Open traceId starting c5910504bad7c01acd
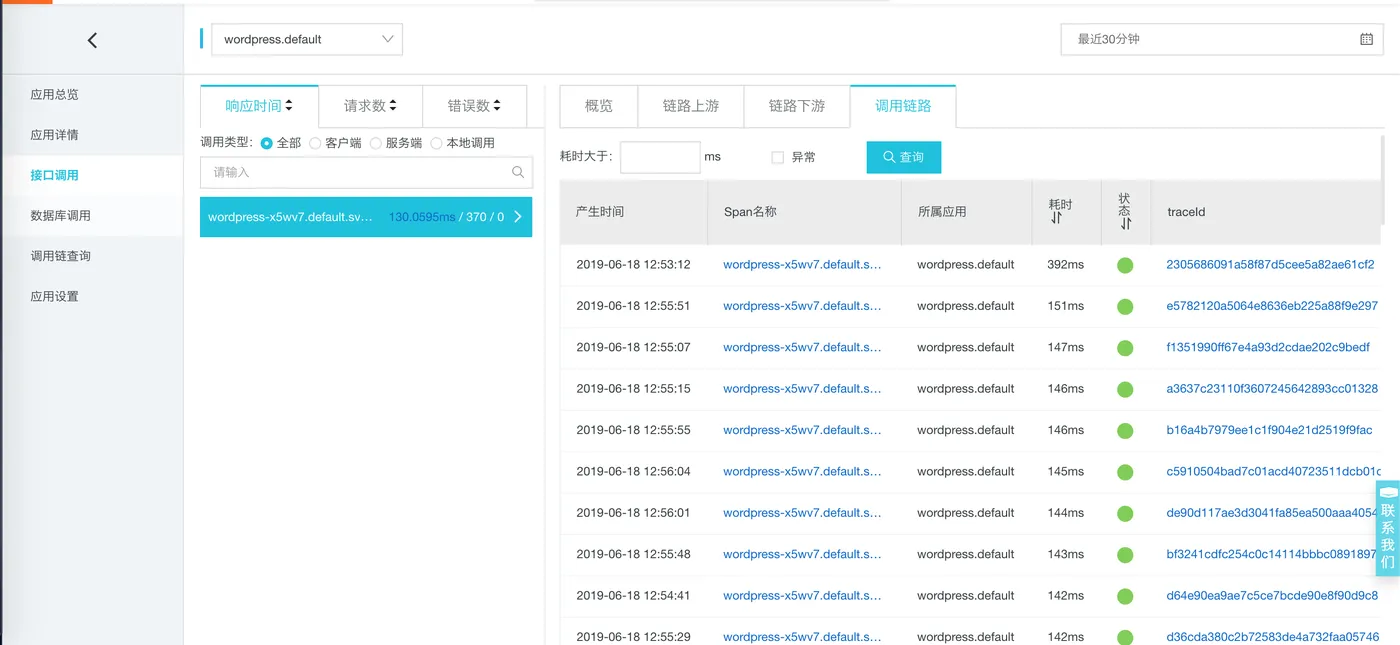 tap(1273, 471)
